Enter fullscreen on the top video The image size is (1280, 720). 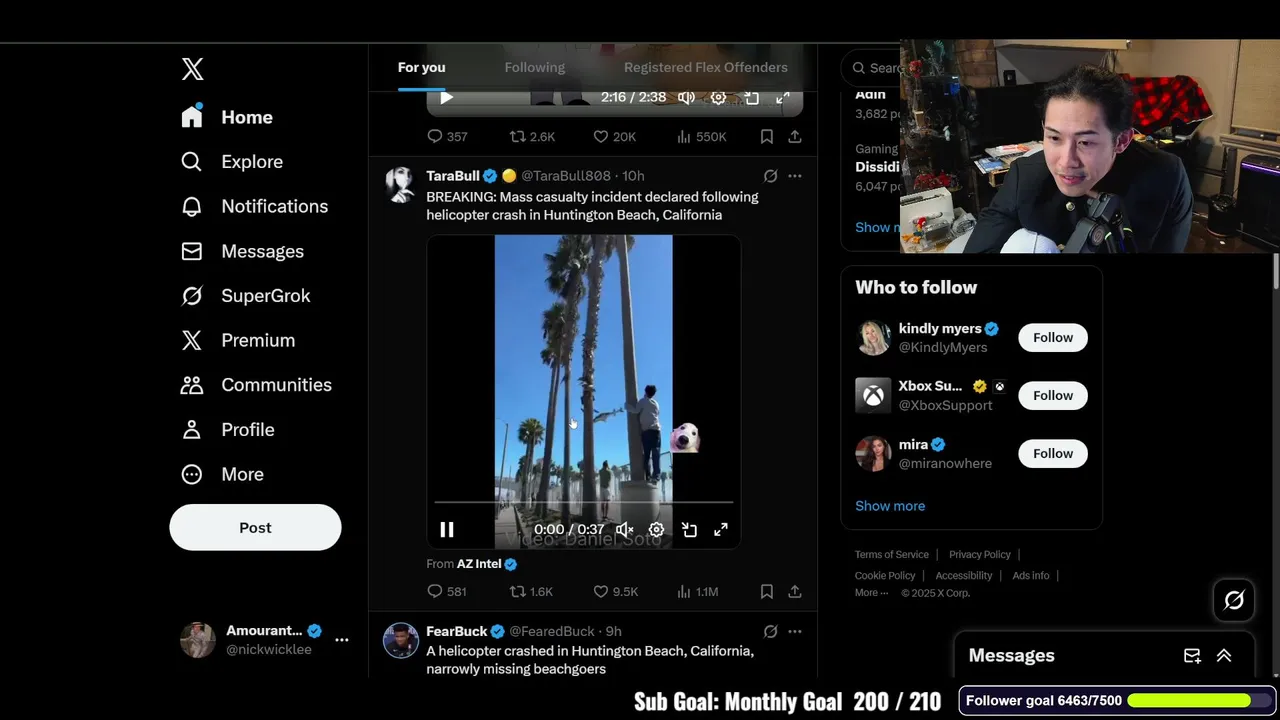click(x=783, y=97)
